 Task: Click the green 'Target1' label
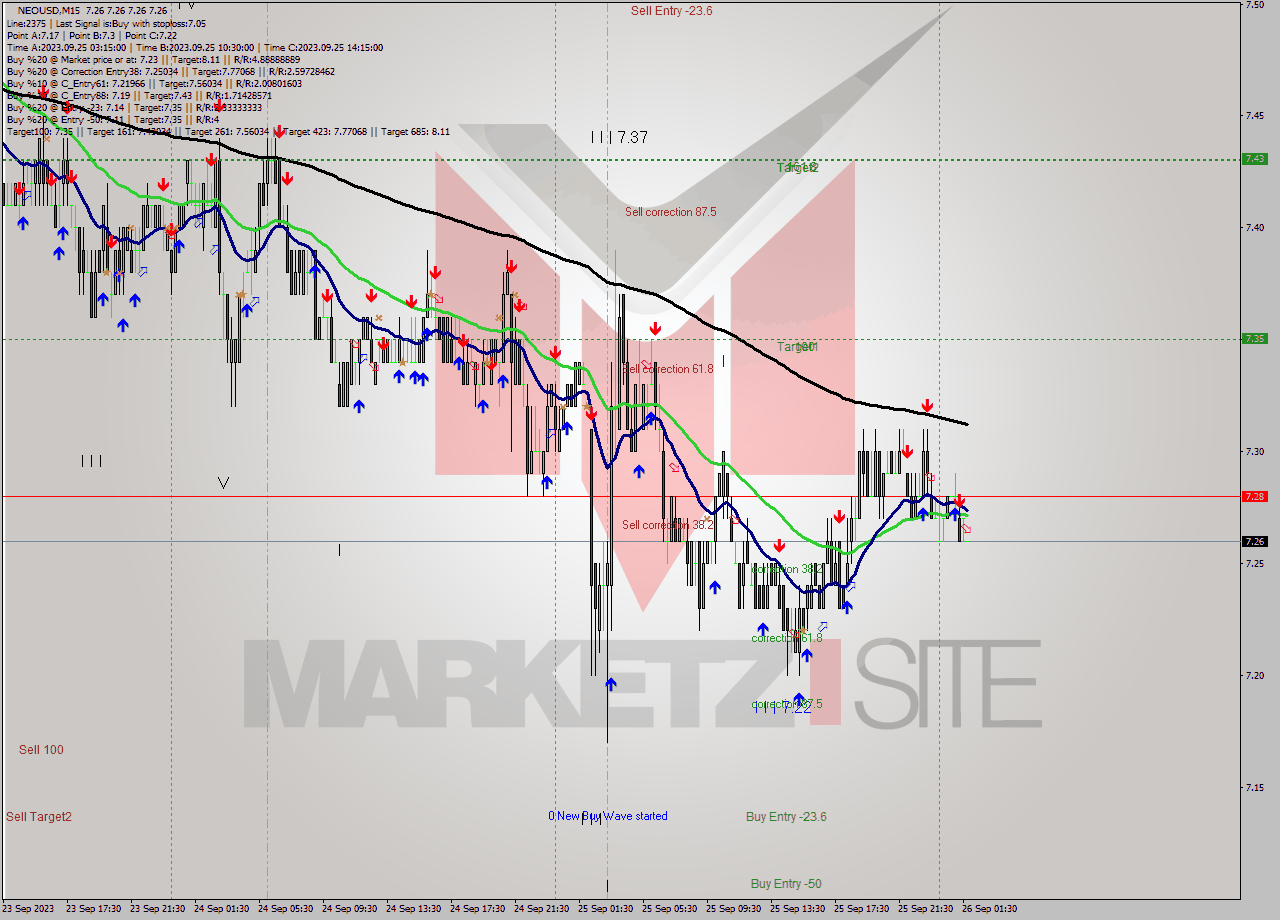coord(798,347)
